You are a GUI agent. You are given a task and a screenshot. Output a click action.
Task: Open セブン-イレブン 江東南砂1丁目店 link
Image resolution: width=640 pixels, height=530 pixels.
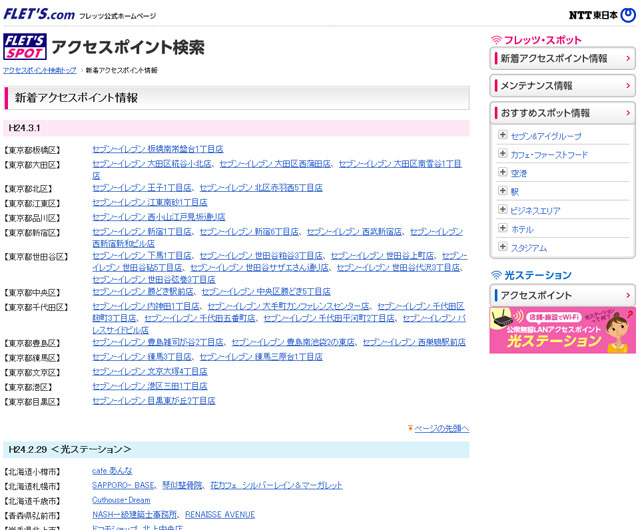[x=150, y=203]
